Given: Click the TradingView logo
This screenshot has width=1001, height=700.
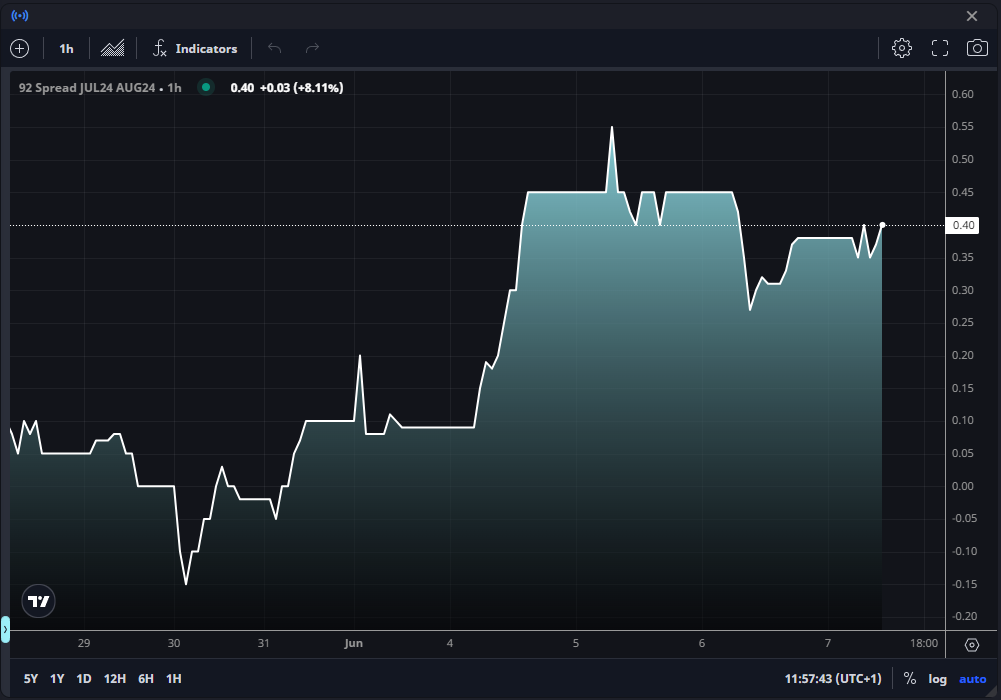Looking at the screenshot, I should 38,601.
